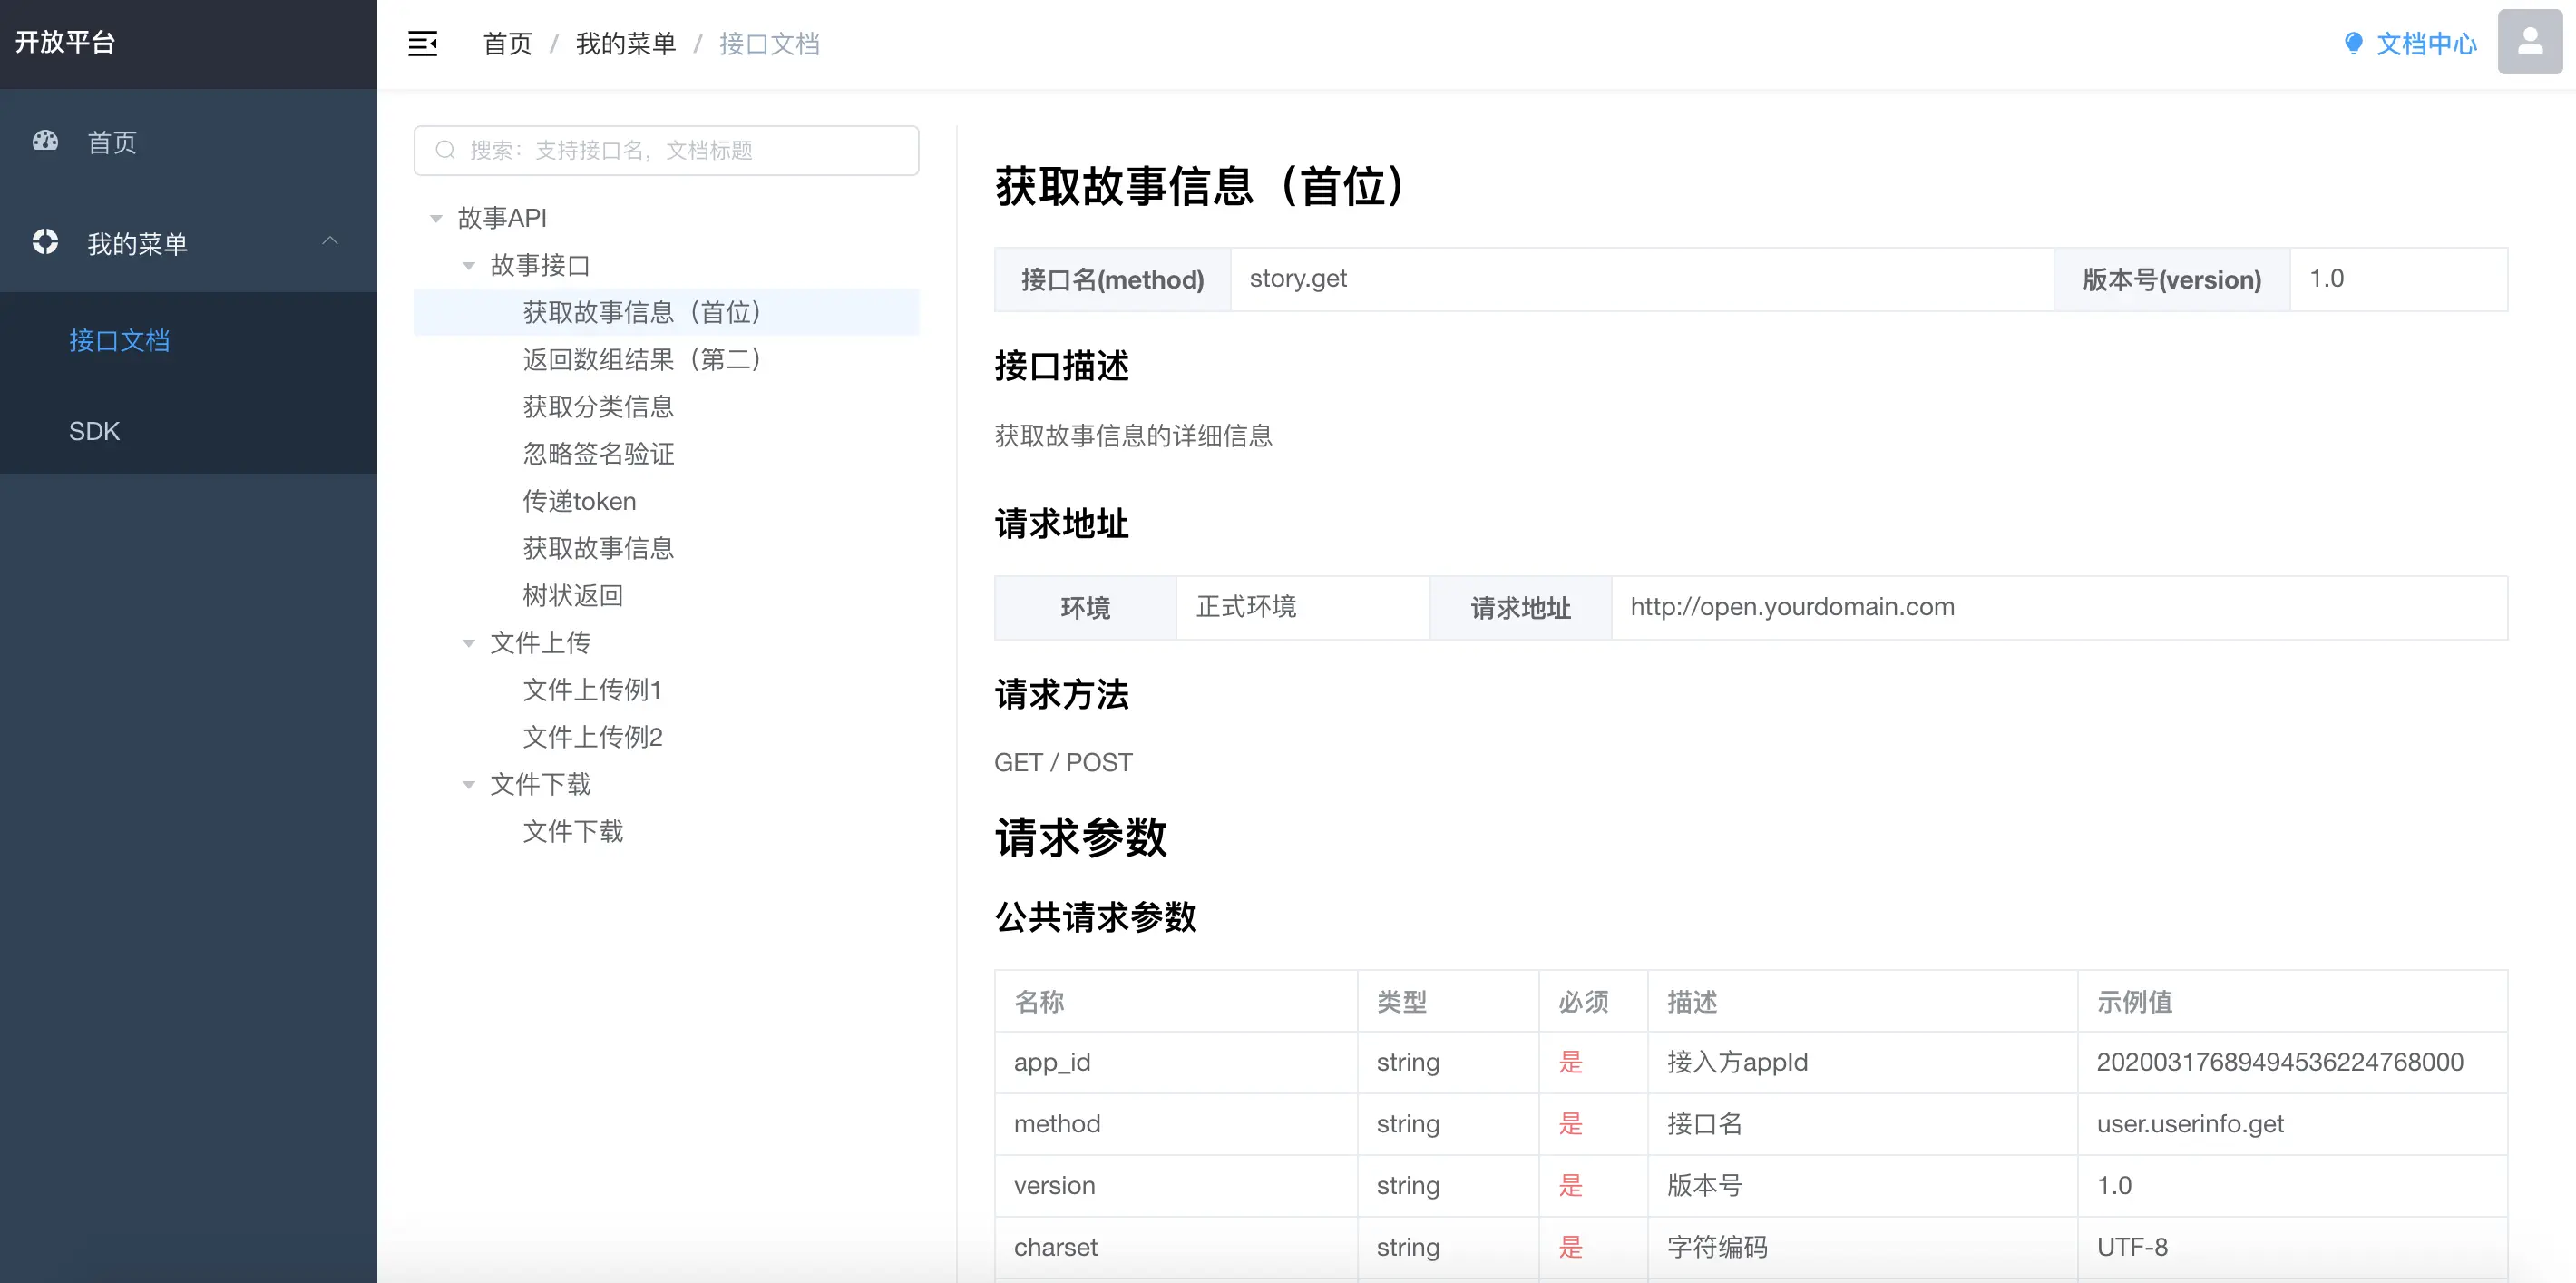Click the 获取故事信息的详细信息 description text
The image size is (2576, 1283).
click(1133, 435)
